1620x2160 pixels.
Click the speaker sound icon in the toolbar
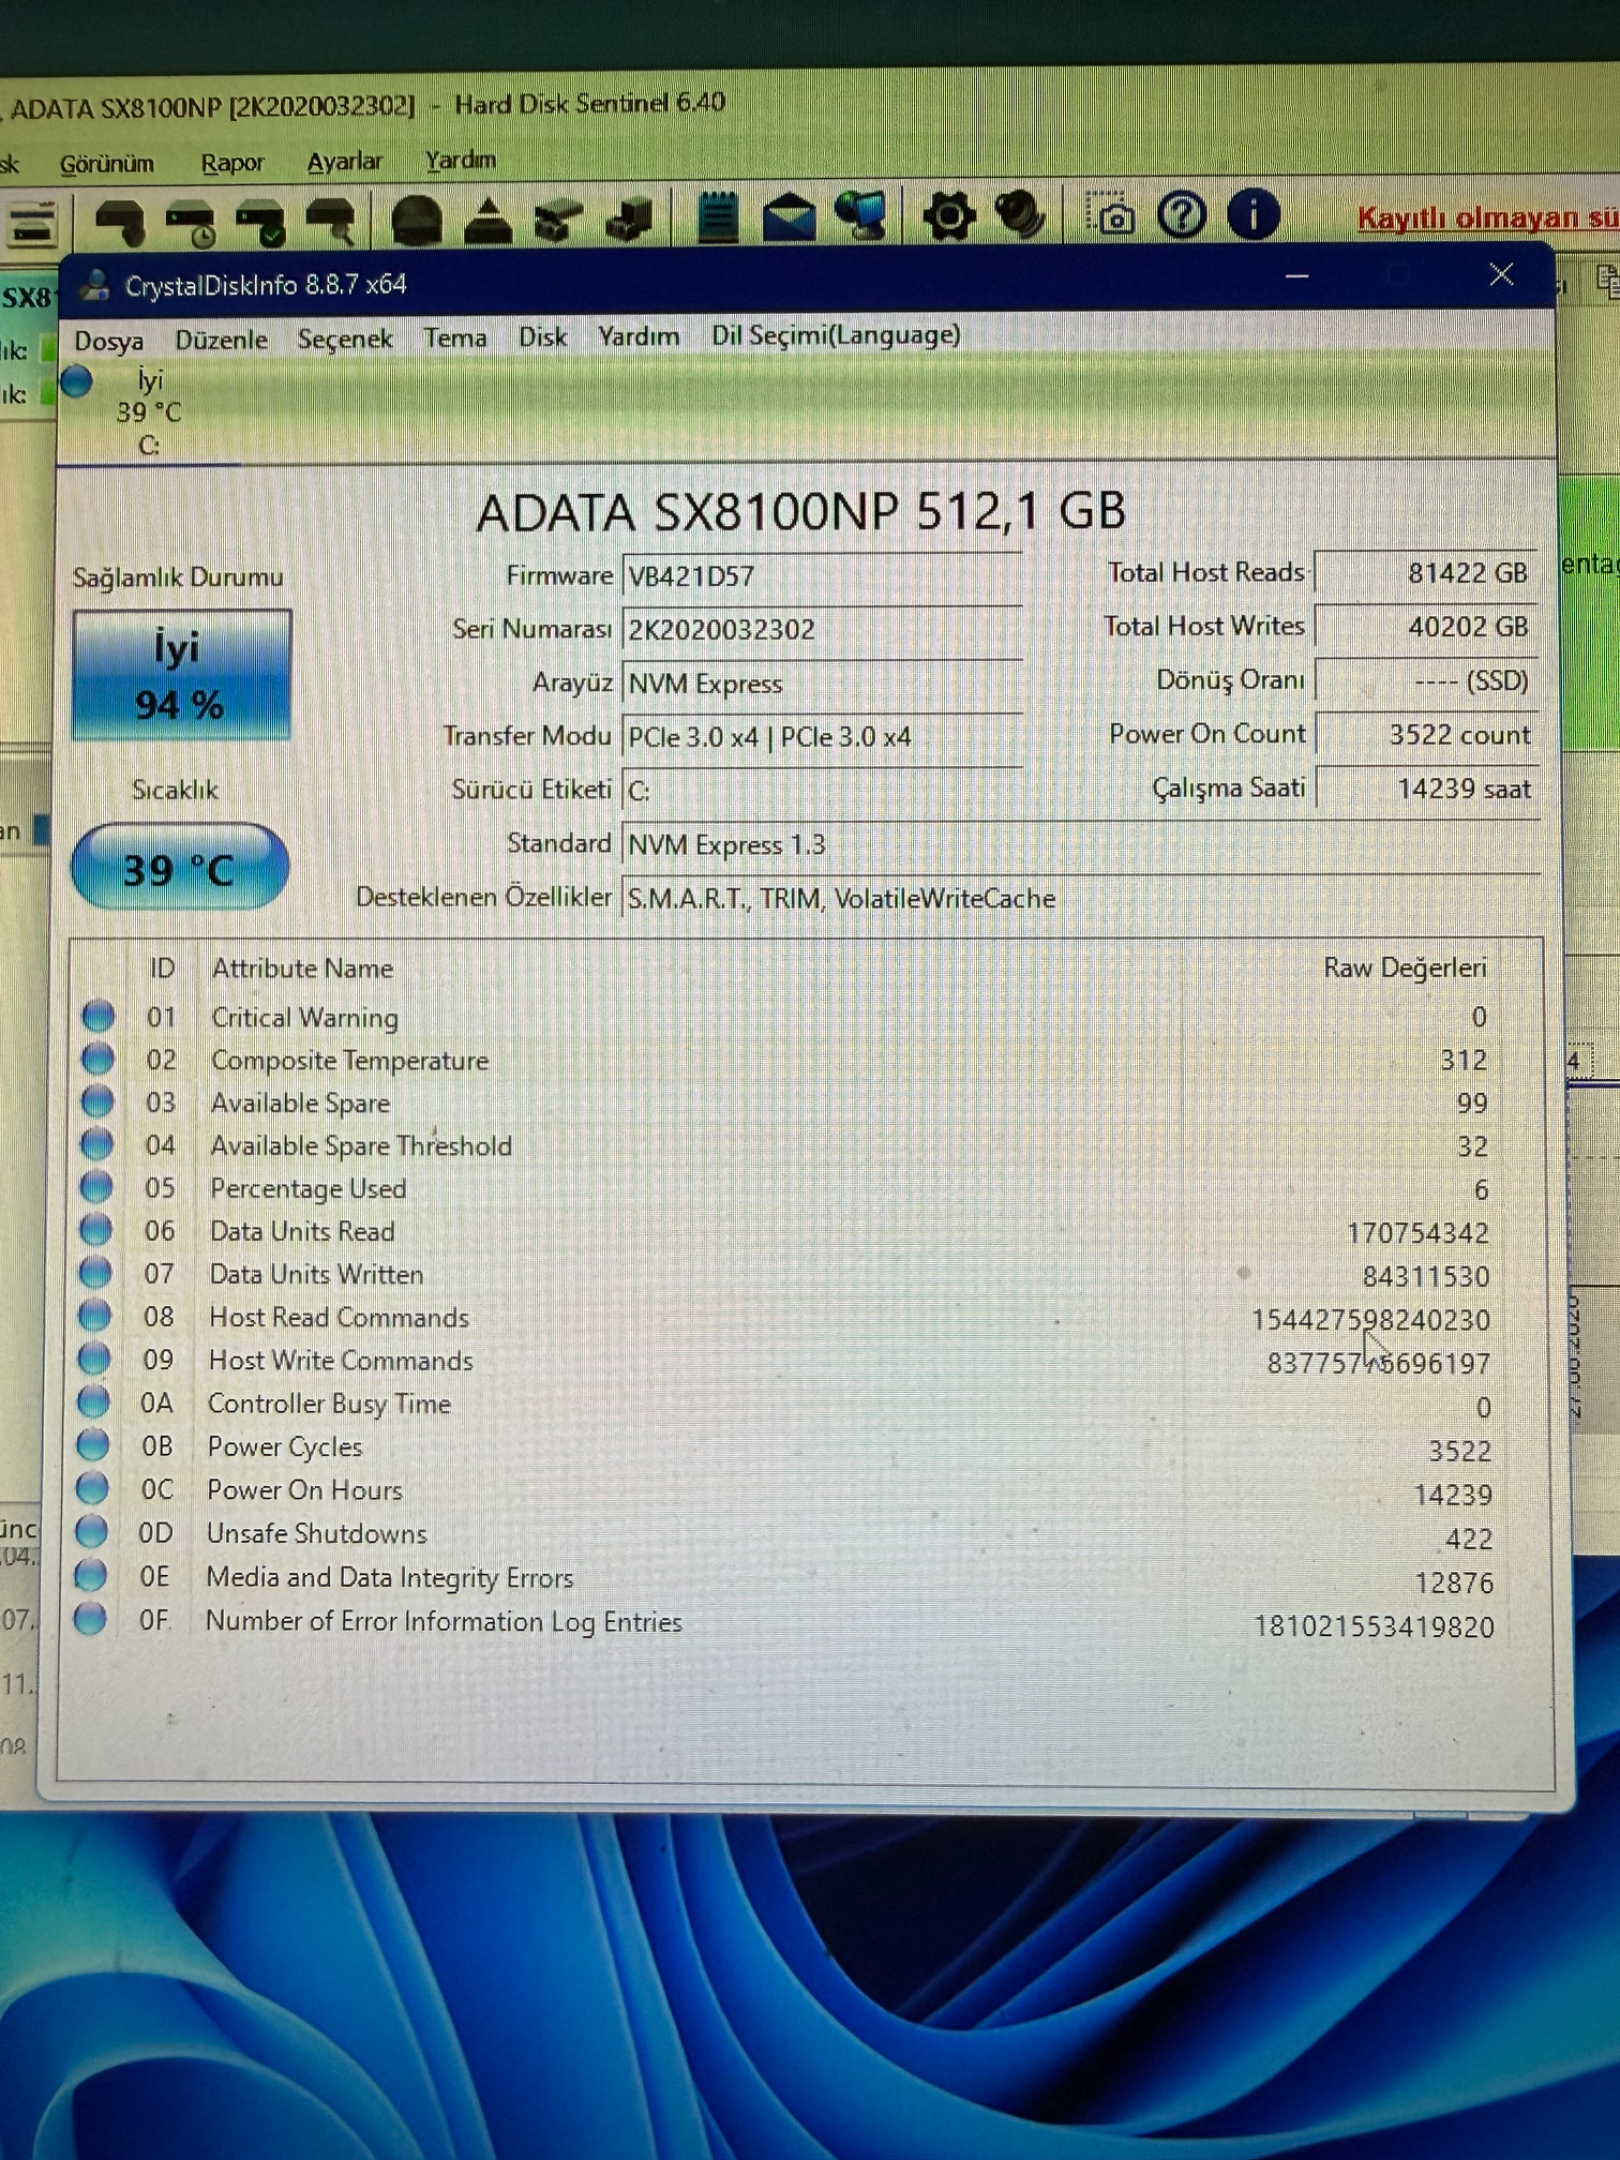pos(1020,215)
